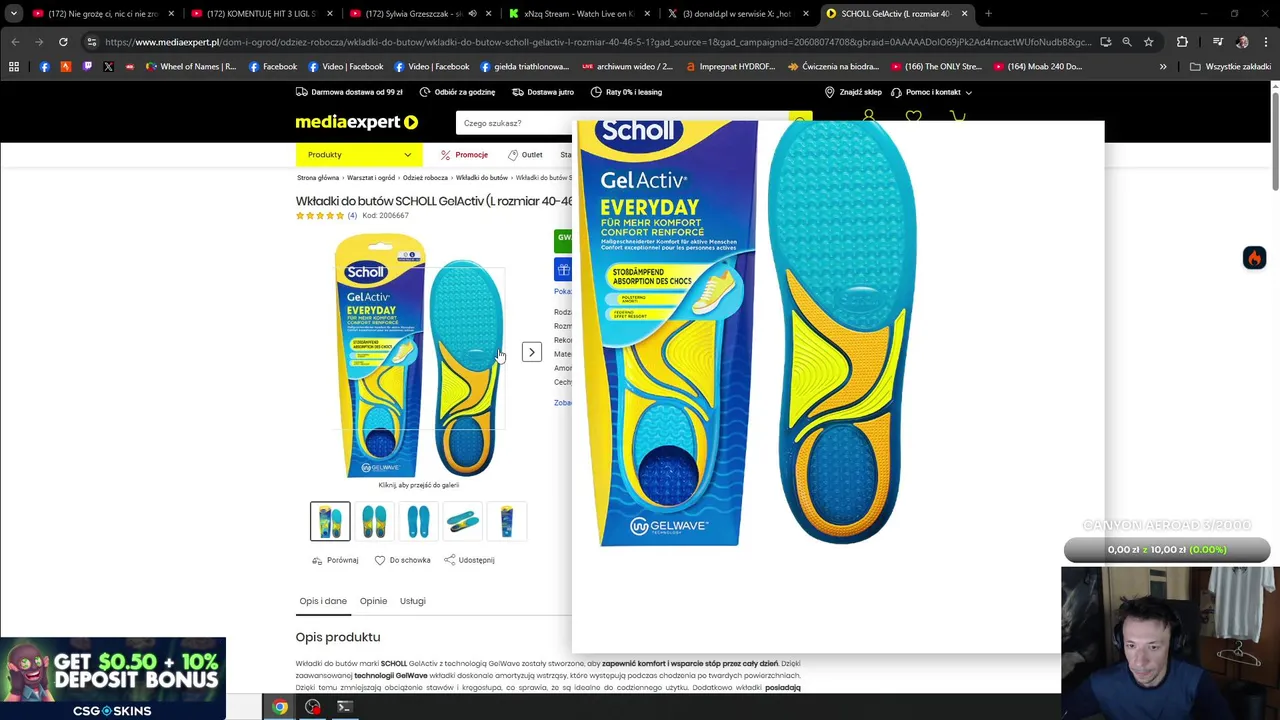Viewport: 1280px width, 720px height.
Task: Switch to the Usługi tab
Action: click(413, 601)
